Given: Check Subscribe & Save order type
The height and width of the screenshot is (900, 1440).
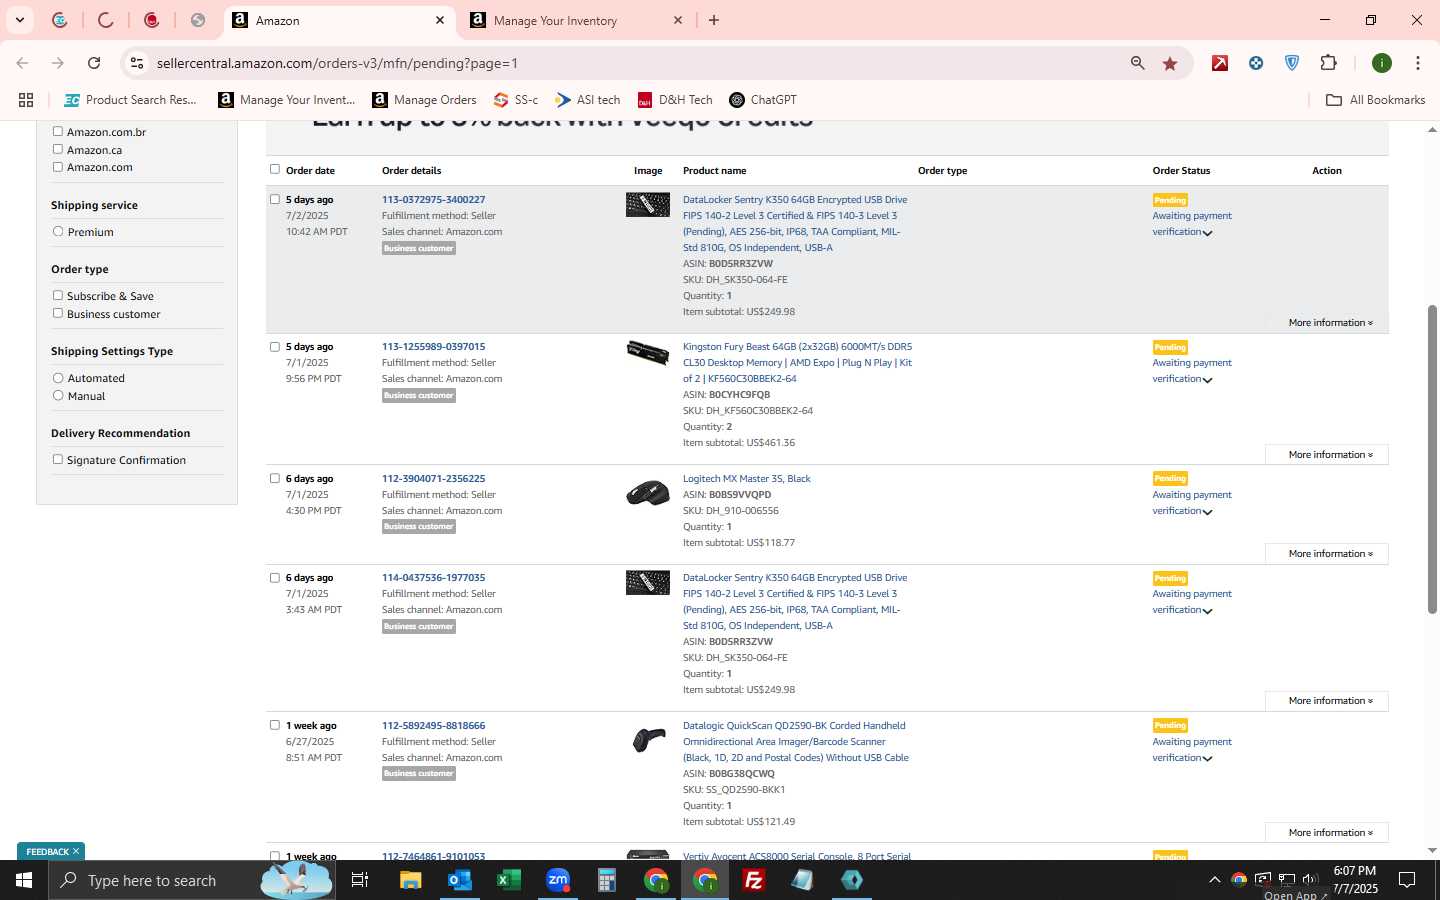Looking at the screenshot, I should pos(58,295).
